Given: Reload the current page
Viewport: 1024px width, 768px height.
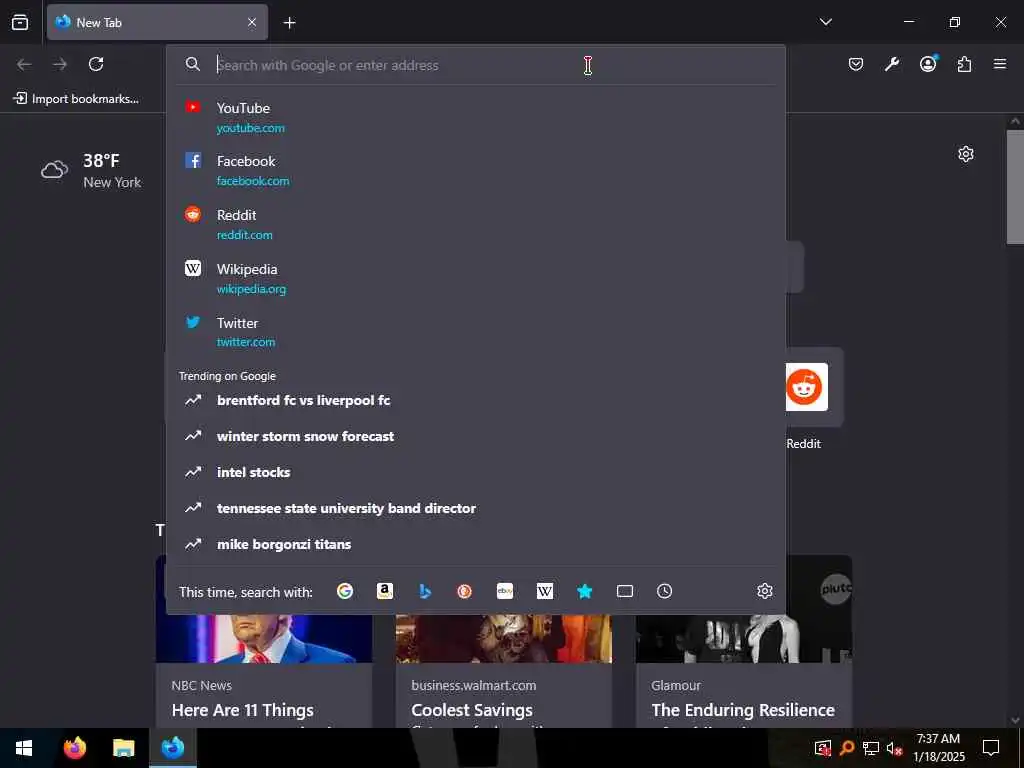Looking at the screenshot, I should [96, 64].
